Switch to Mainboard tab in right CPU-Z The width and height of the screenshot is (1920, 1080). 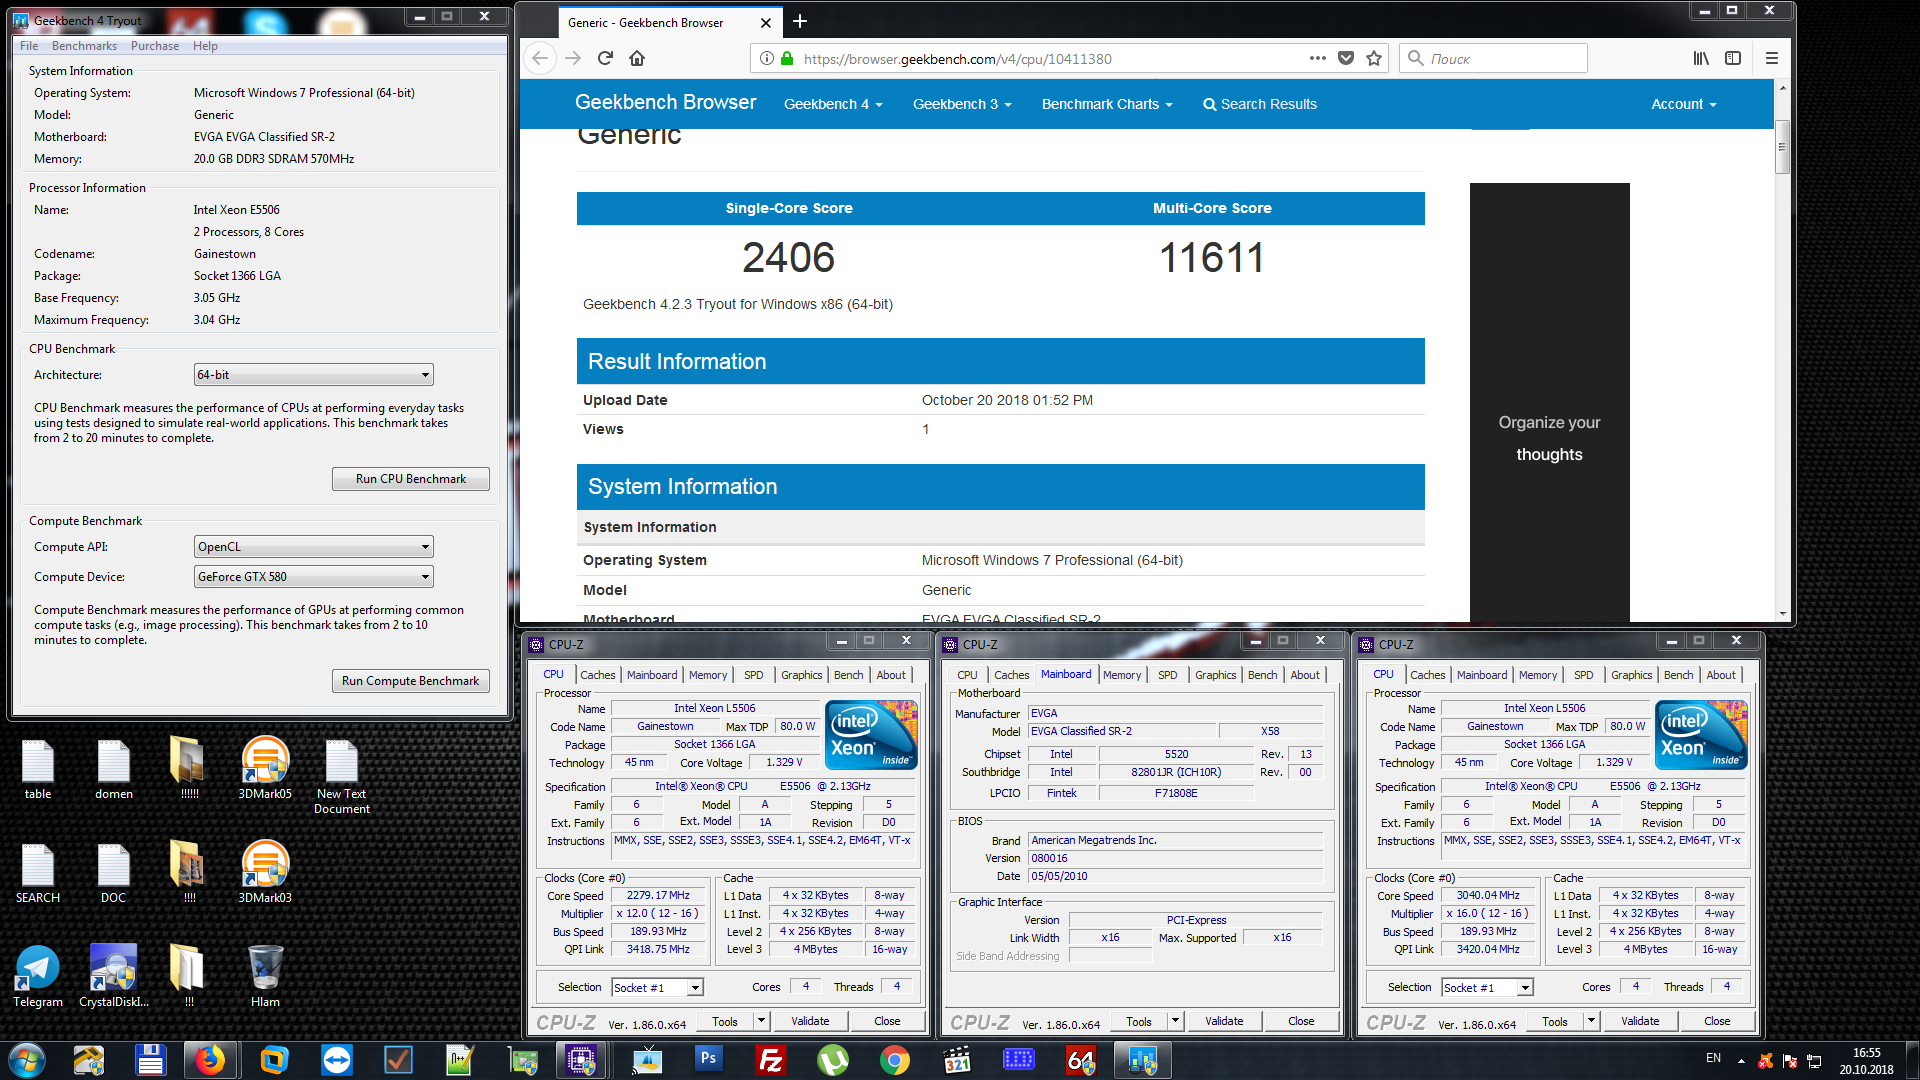(1481, 675)
